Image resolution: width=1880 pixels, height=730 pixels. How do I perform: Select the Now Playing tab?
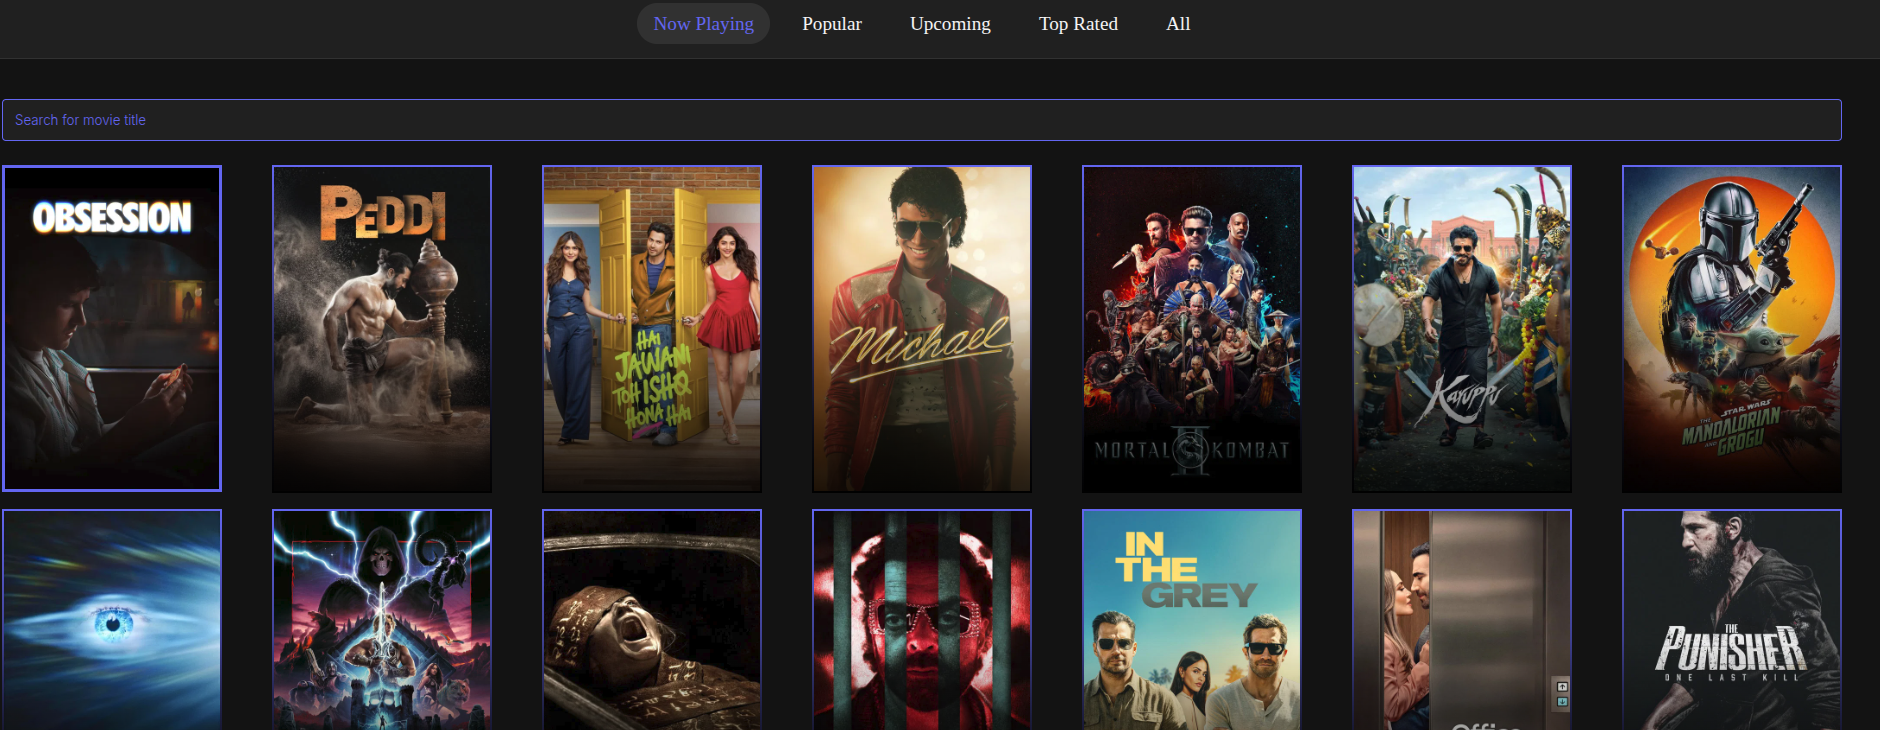pyautogui.click(x=703, y=24)
